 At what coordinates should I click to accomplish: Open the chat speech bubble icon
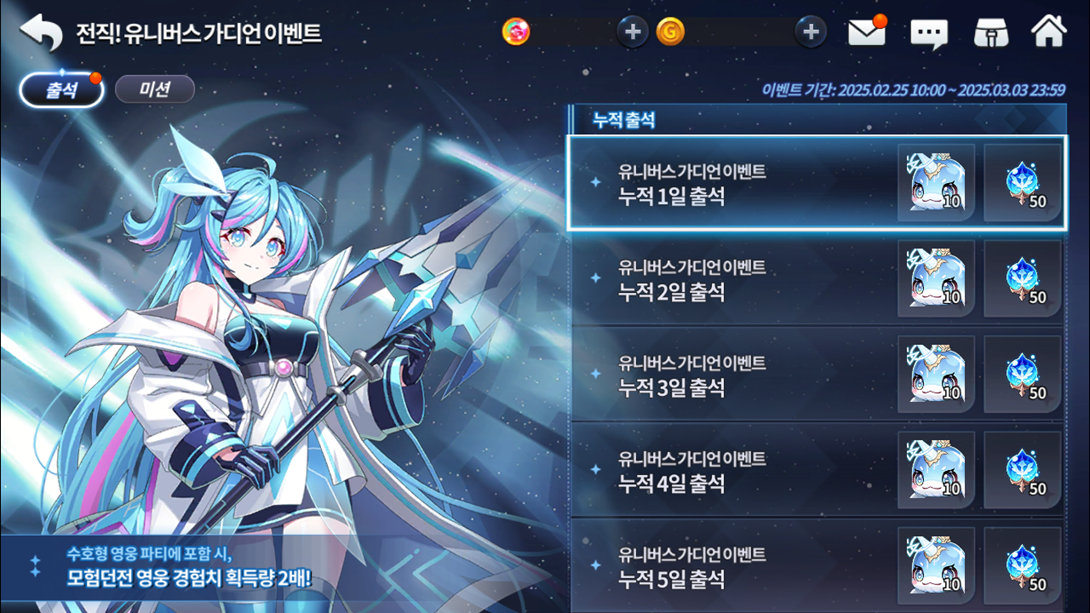pos(929,33)
